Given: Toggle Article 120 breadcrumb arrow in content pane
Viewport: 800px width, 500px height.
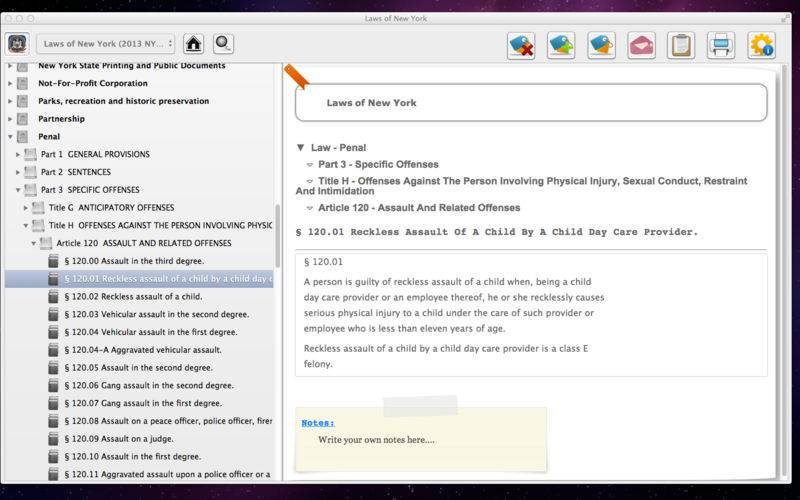Looking at the screenshot, I should point(310,208).
